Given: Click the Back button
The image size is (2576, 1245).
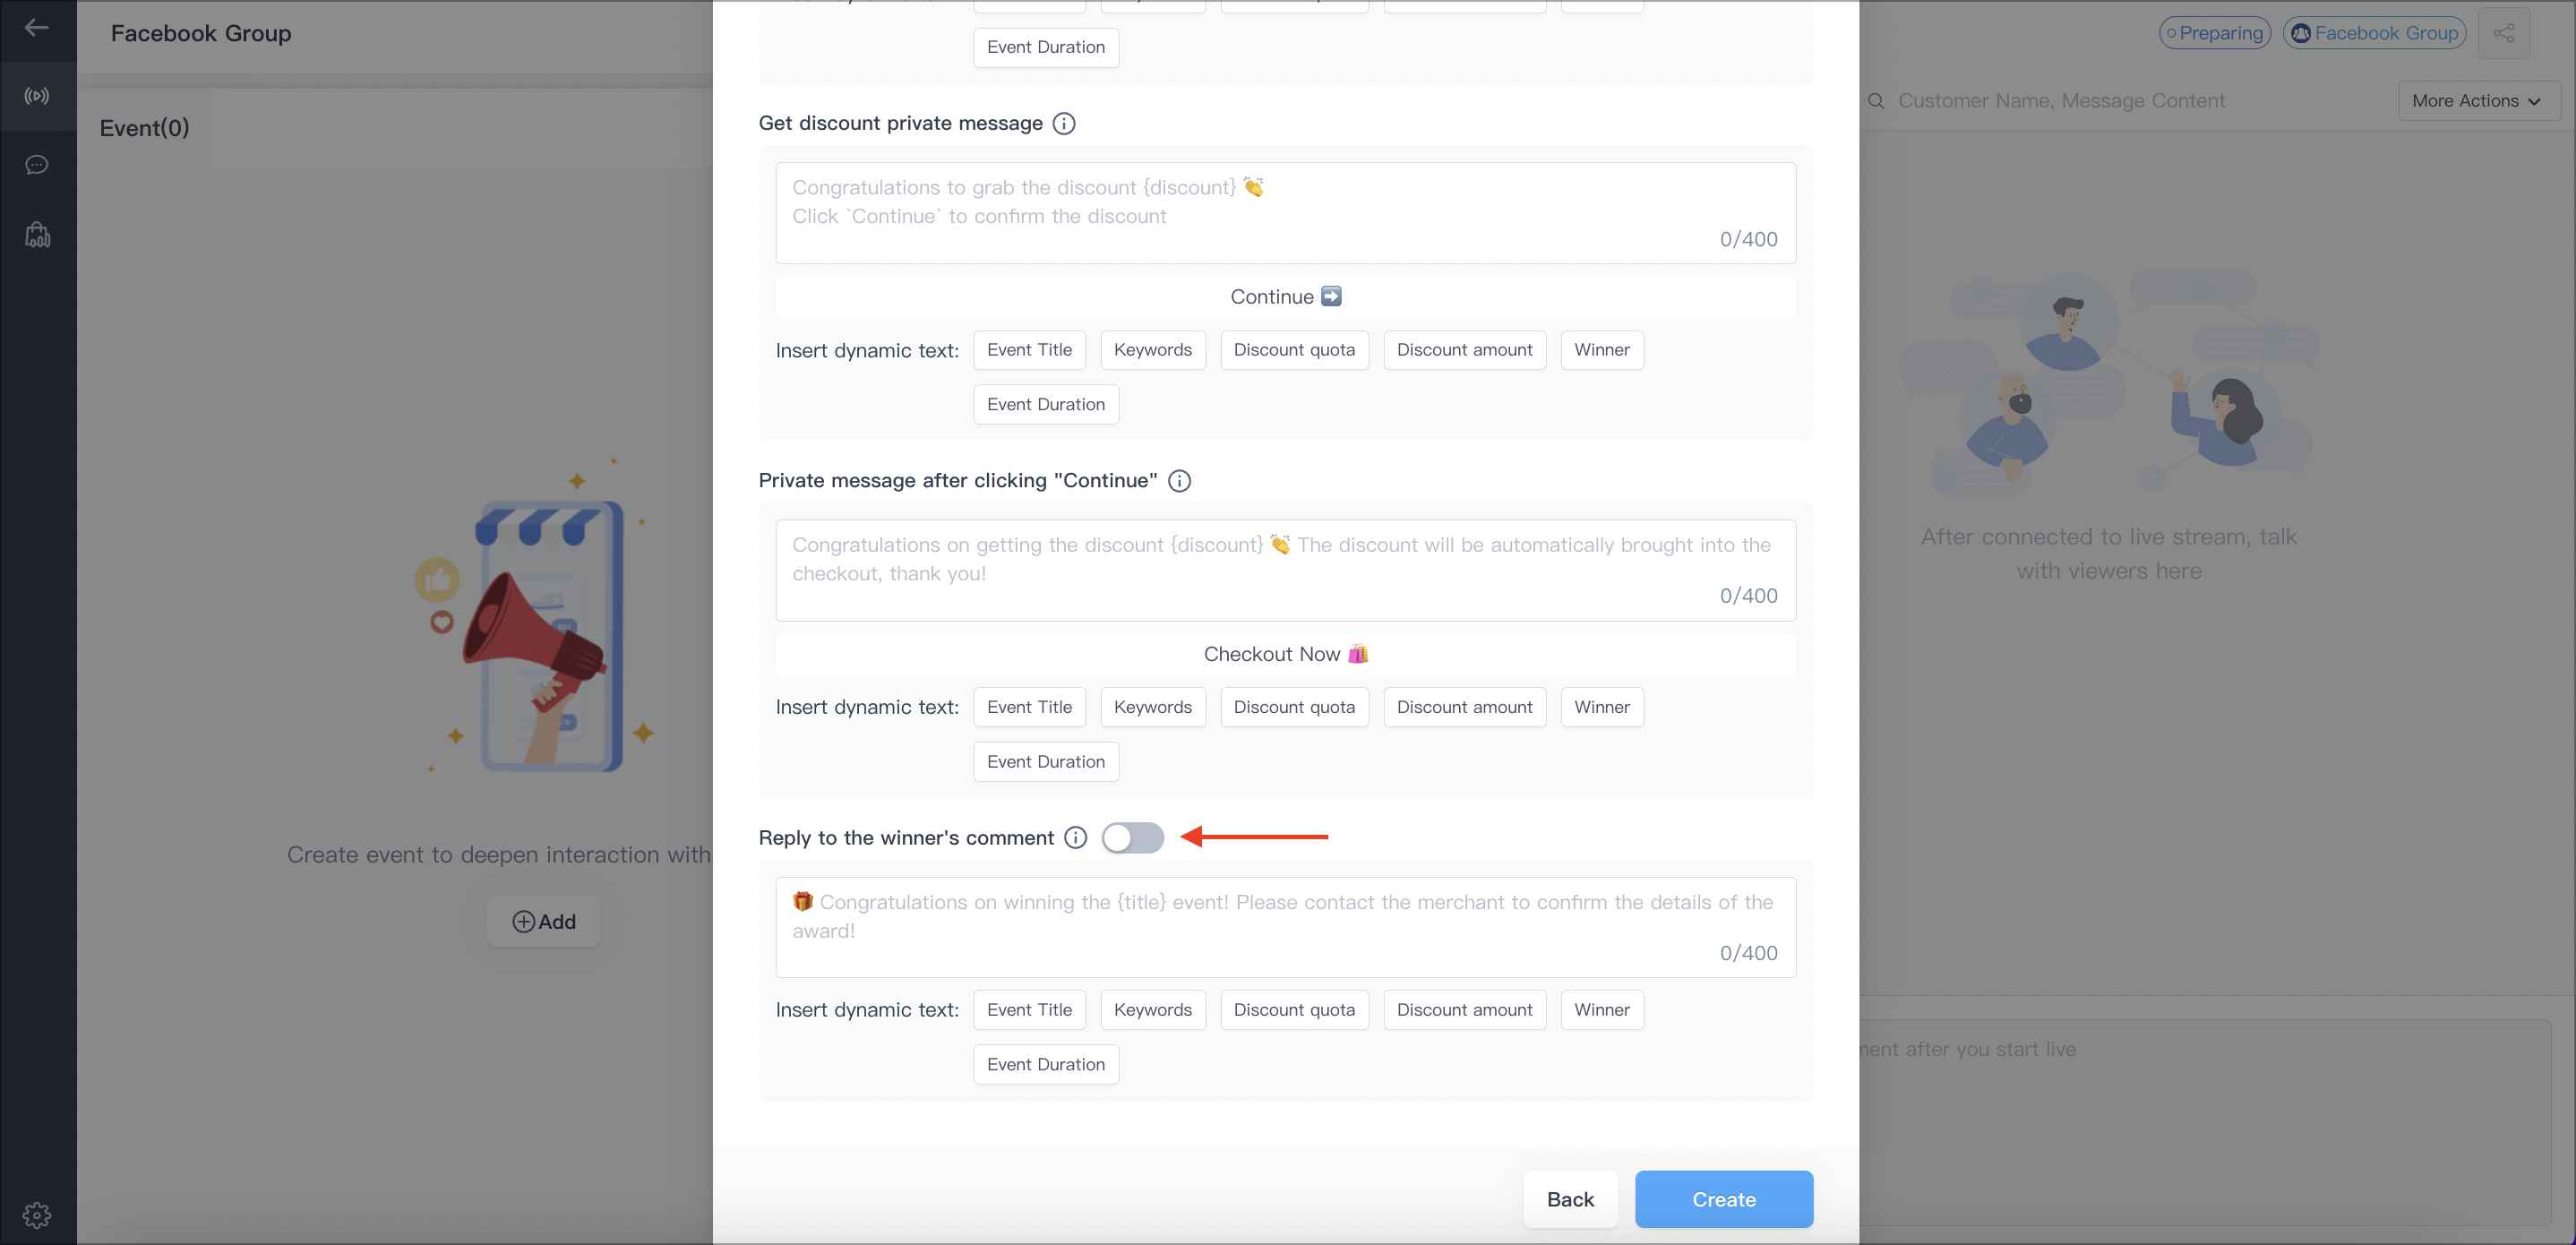Looking at the screenshot, I should pyautogui.click(x=1570, y=1199).
